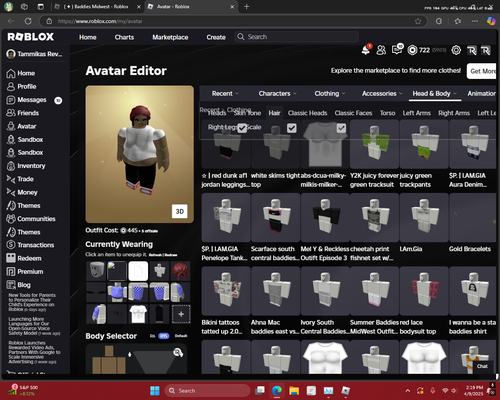Open Chat panel at bottom right
The image size is (500, 400).
[482, 366]
